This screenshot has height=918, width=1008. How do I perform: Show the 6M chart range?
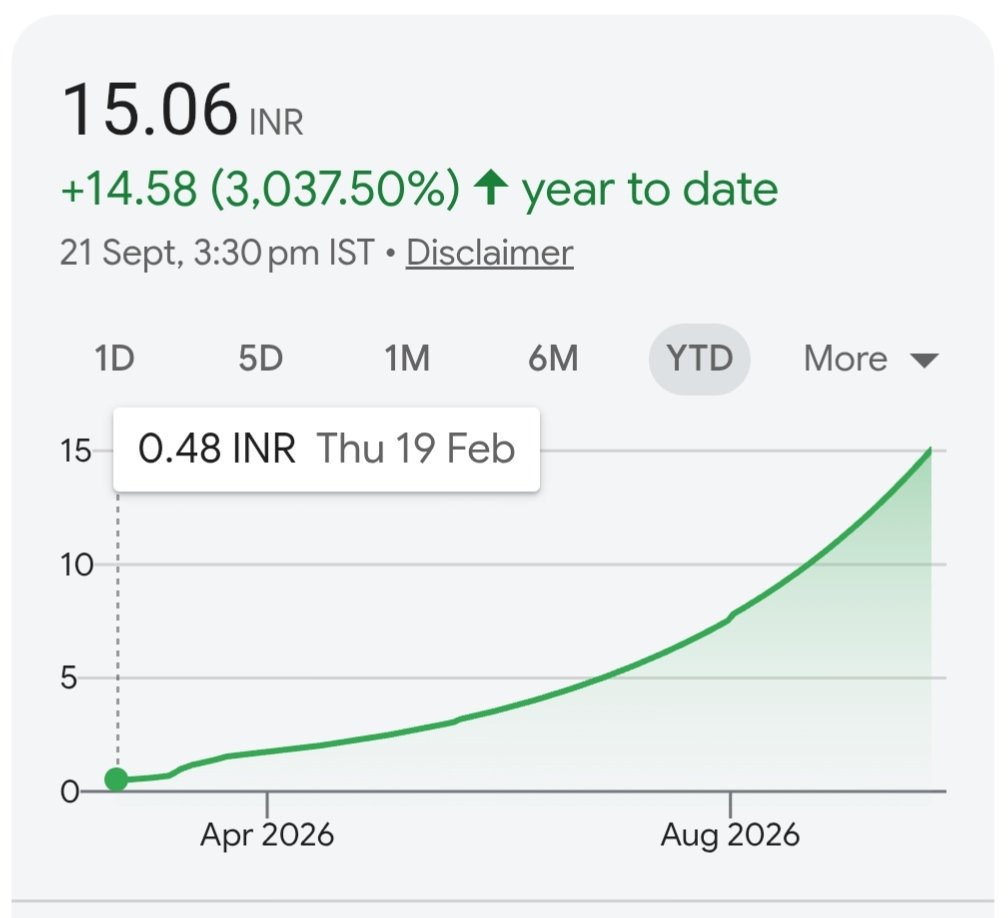[553, 359]
